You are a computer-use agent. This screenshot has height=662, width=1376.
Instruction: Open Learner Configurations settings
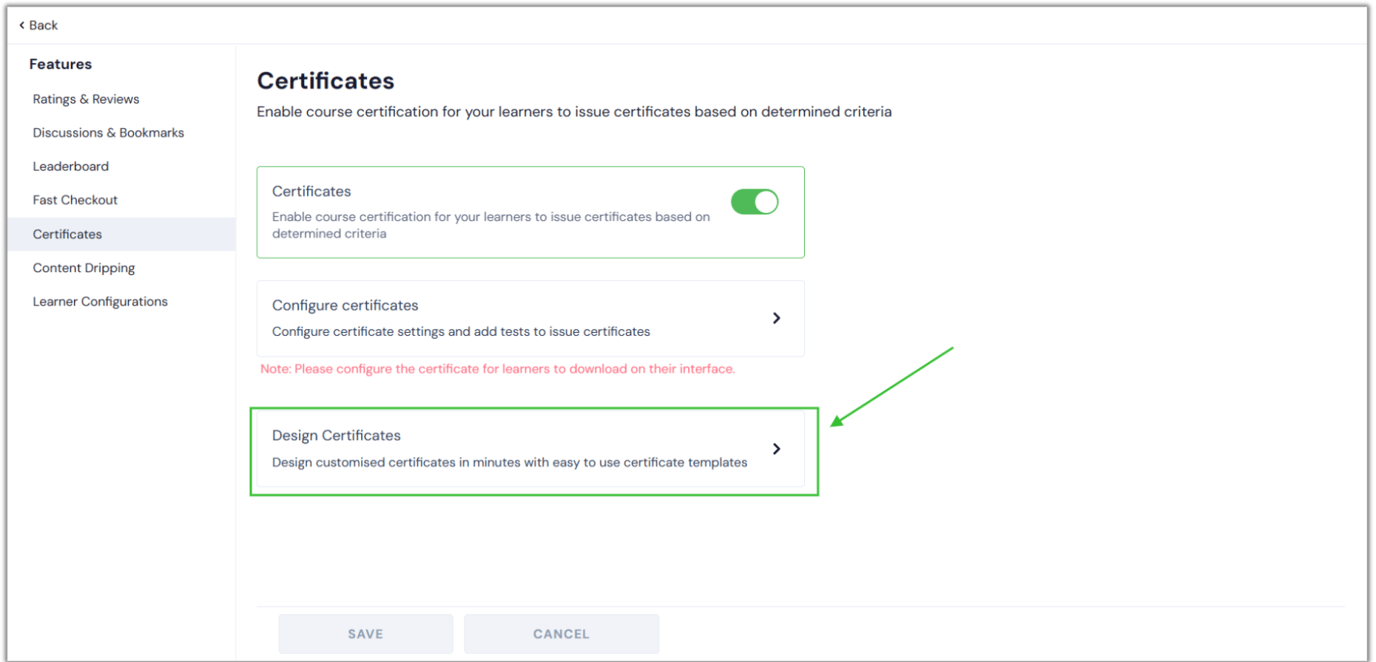click(100, 301)
